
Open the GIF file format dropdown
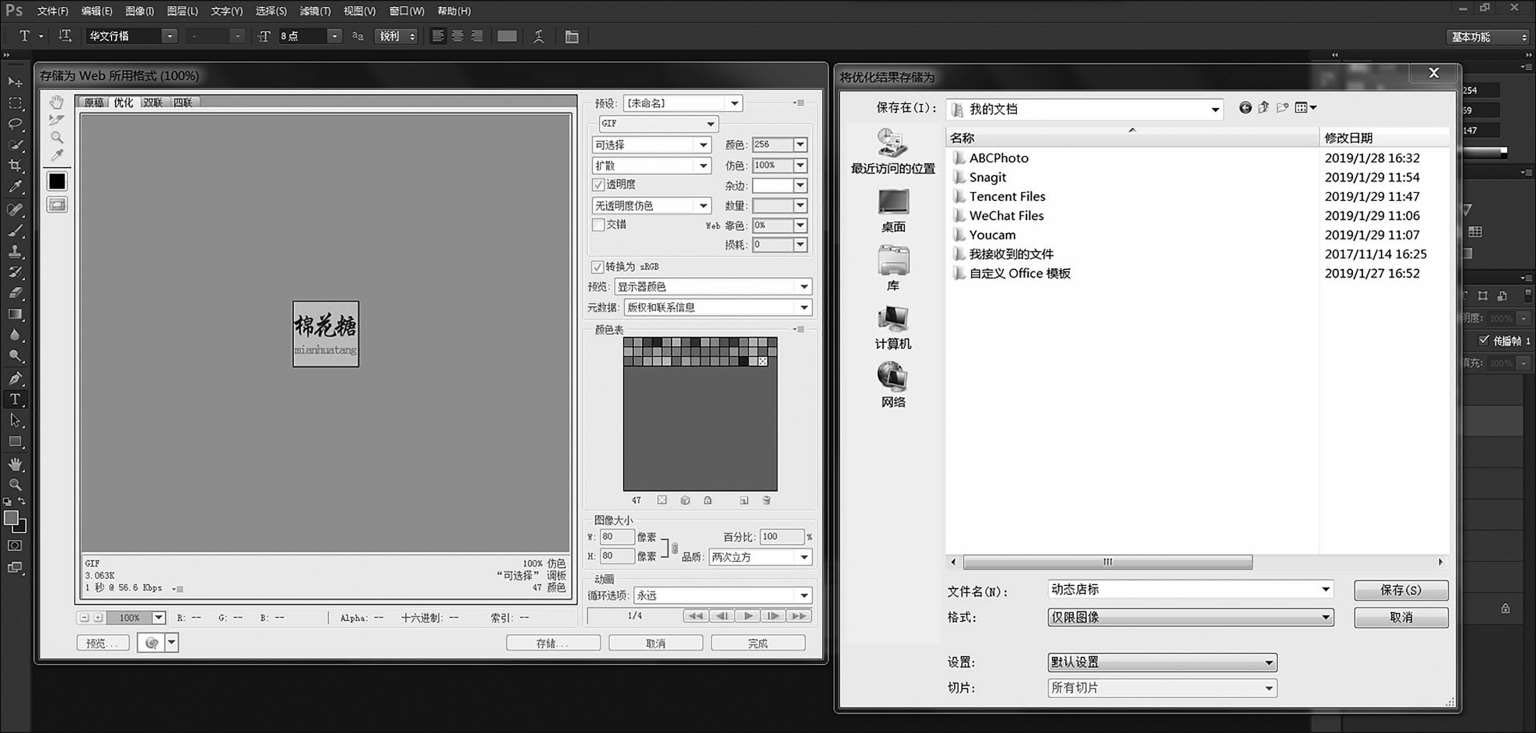tap(658, 124)
